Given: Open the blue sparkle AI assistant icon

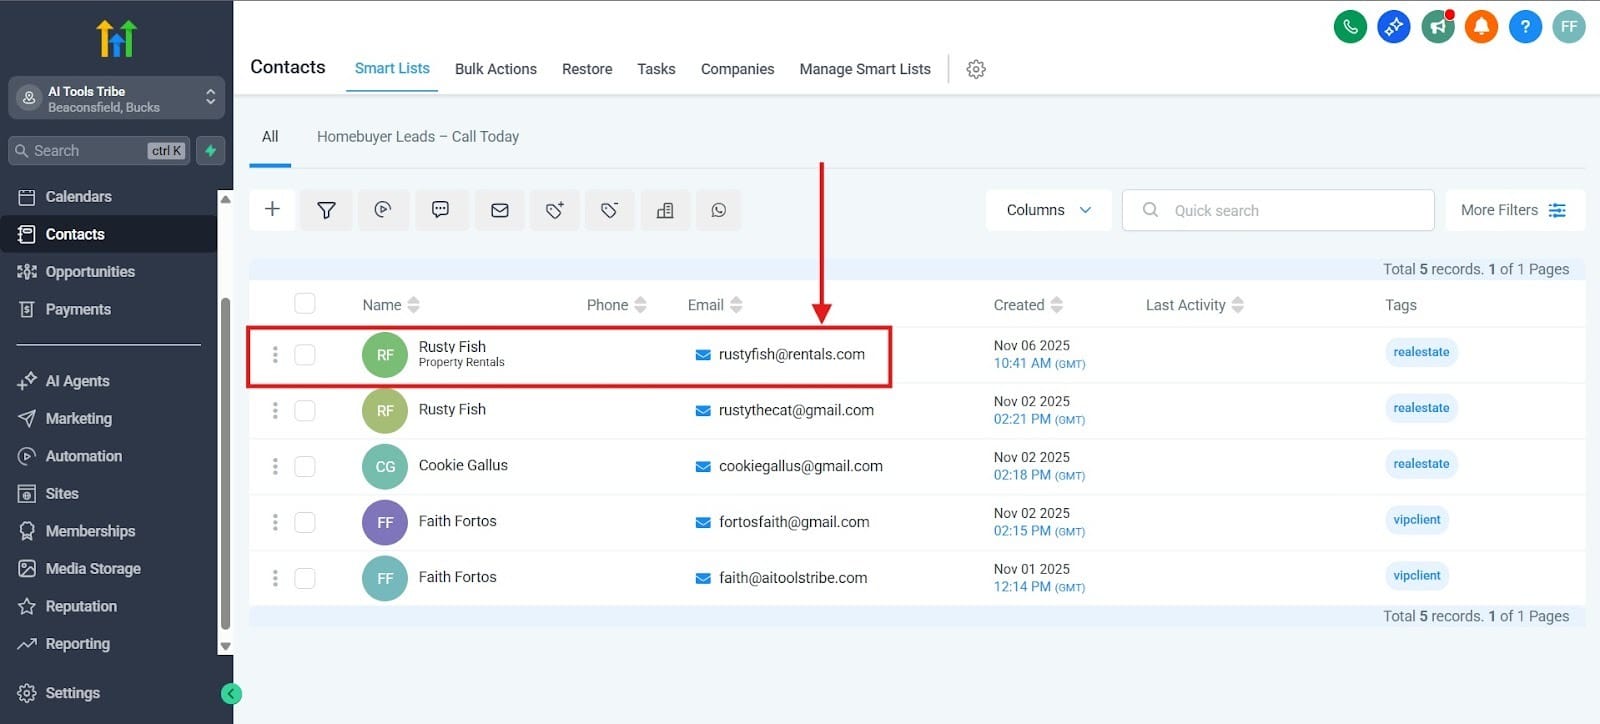Looking at the screenshot, I should coord(1394,27).
